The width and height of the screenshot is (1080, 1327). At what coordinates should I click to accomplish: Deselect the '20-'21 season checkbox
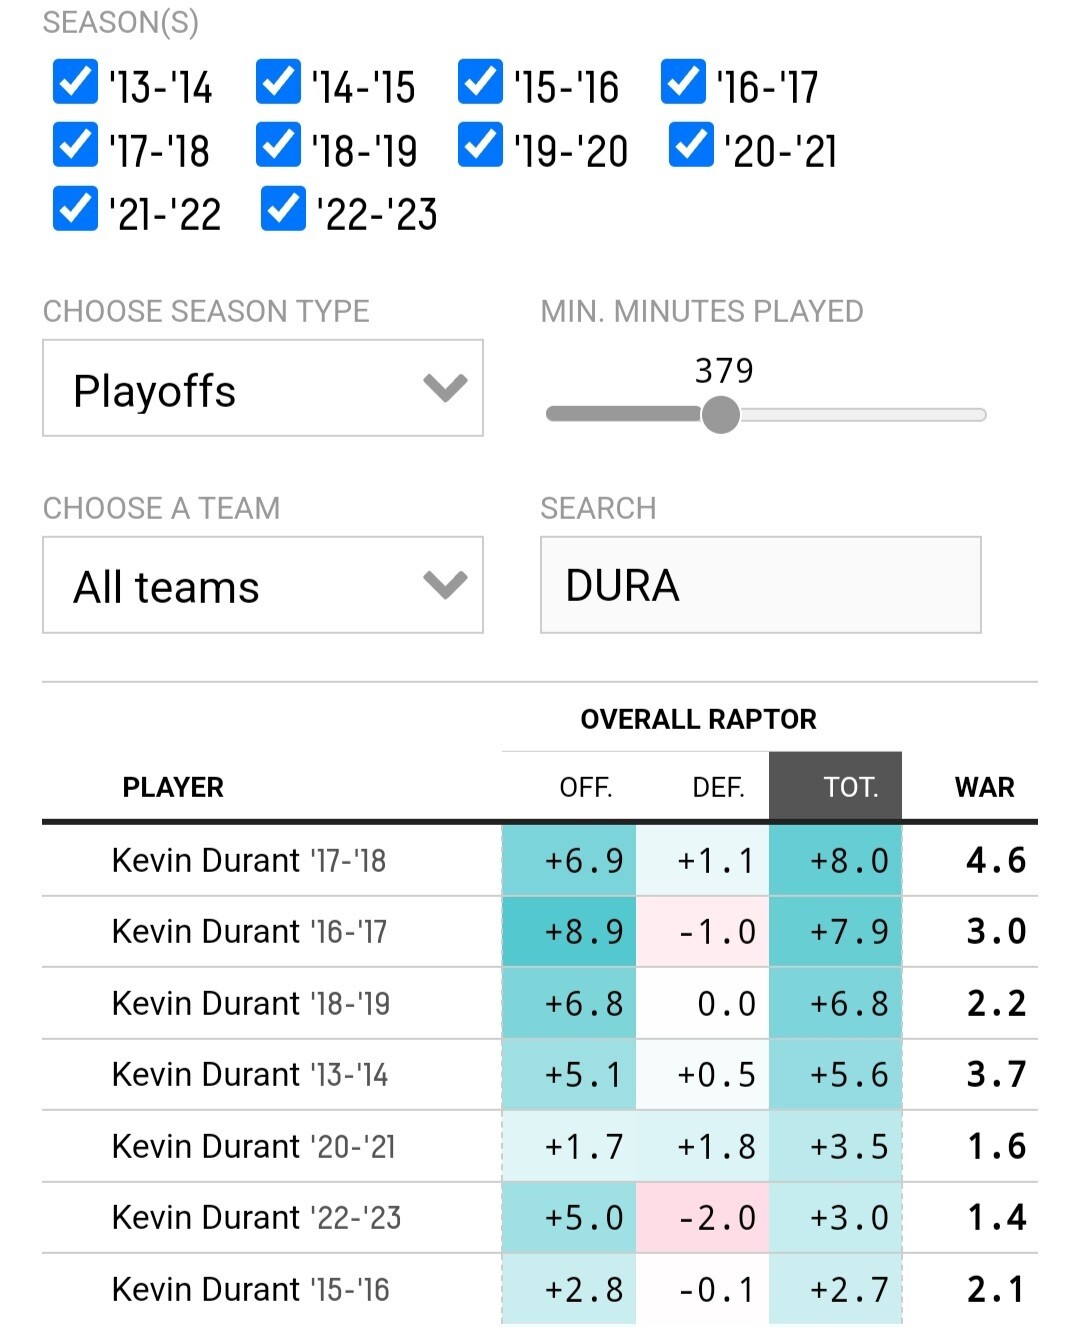691,146
